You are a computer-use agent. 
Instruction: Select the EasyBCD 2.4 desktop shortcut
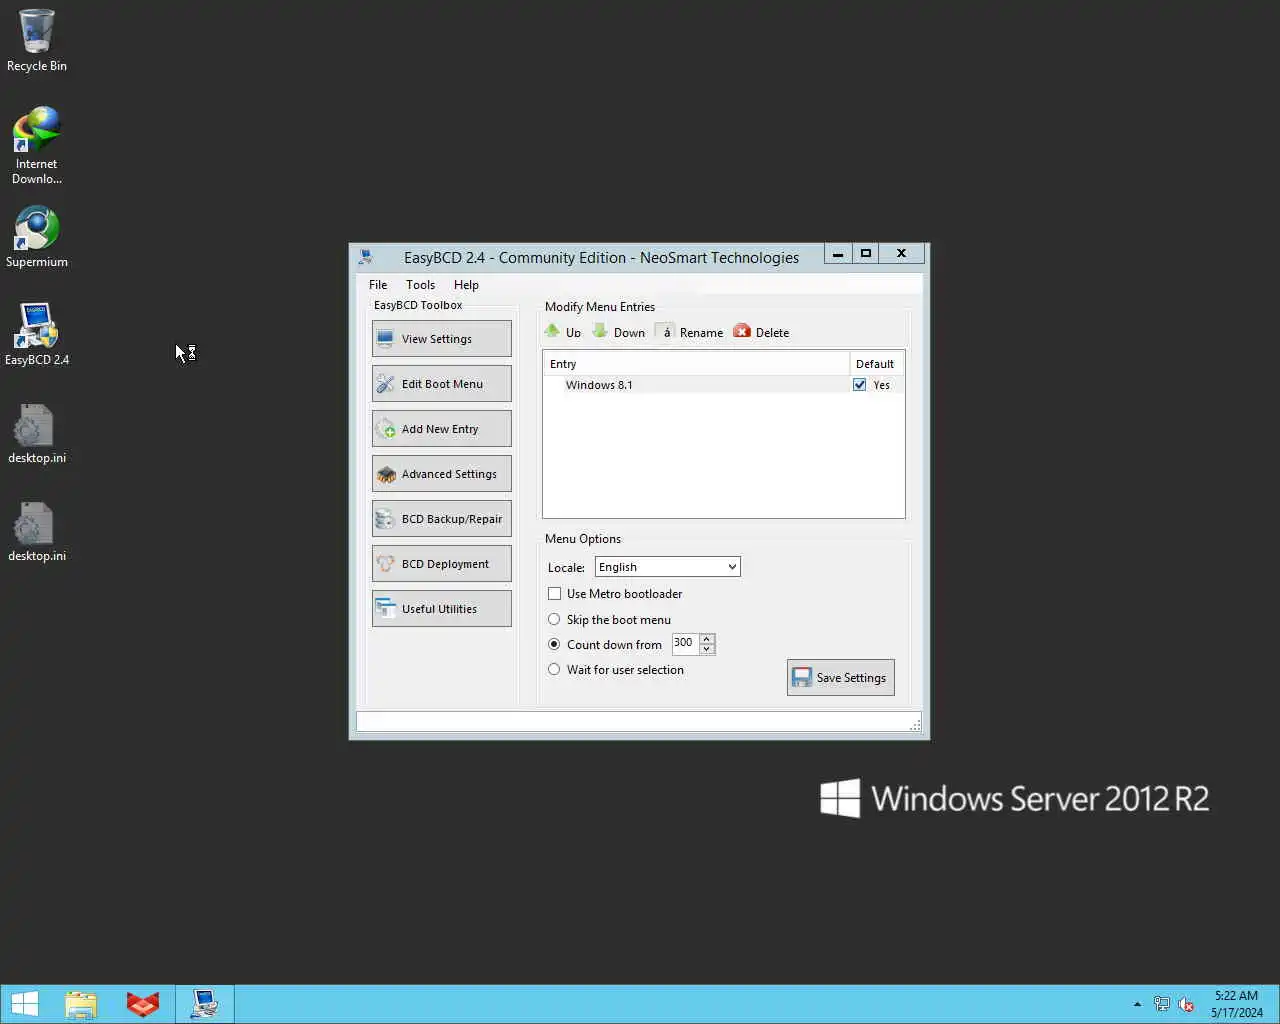[37, 335]
